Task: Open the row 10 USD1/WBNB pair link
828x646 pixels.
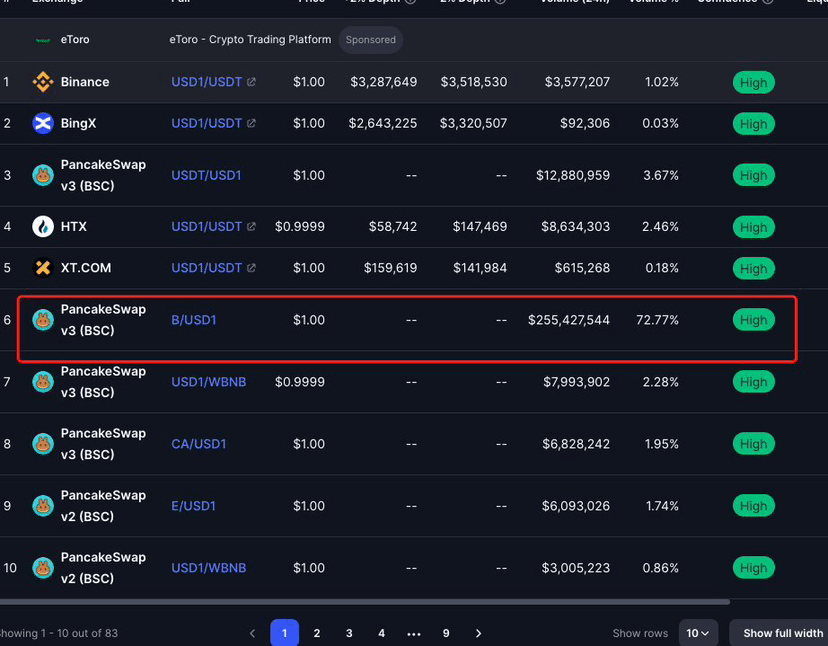Action: click(x=209, y=568)
